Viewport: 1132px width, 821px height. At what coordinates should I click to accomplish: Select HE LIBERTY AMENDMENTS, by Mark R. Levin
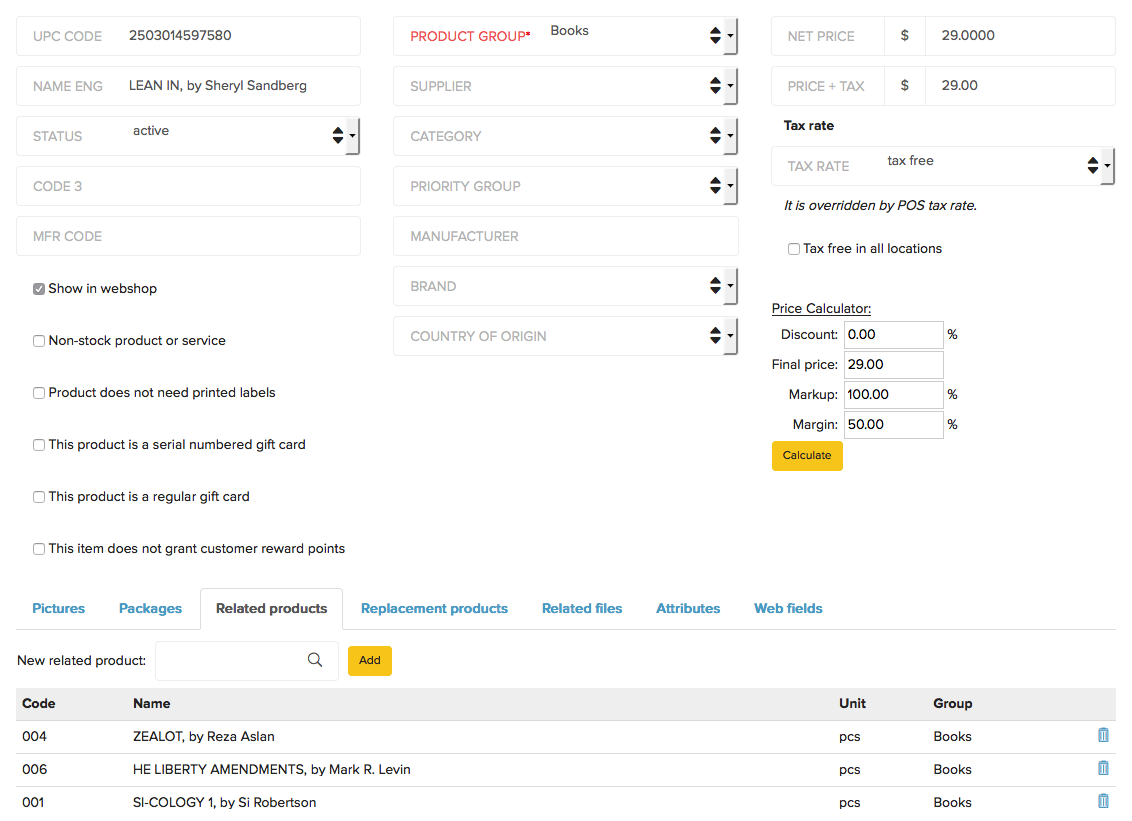pos(565,770)
